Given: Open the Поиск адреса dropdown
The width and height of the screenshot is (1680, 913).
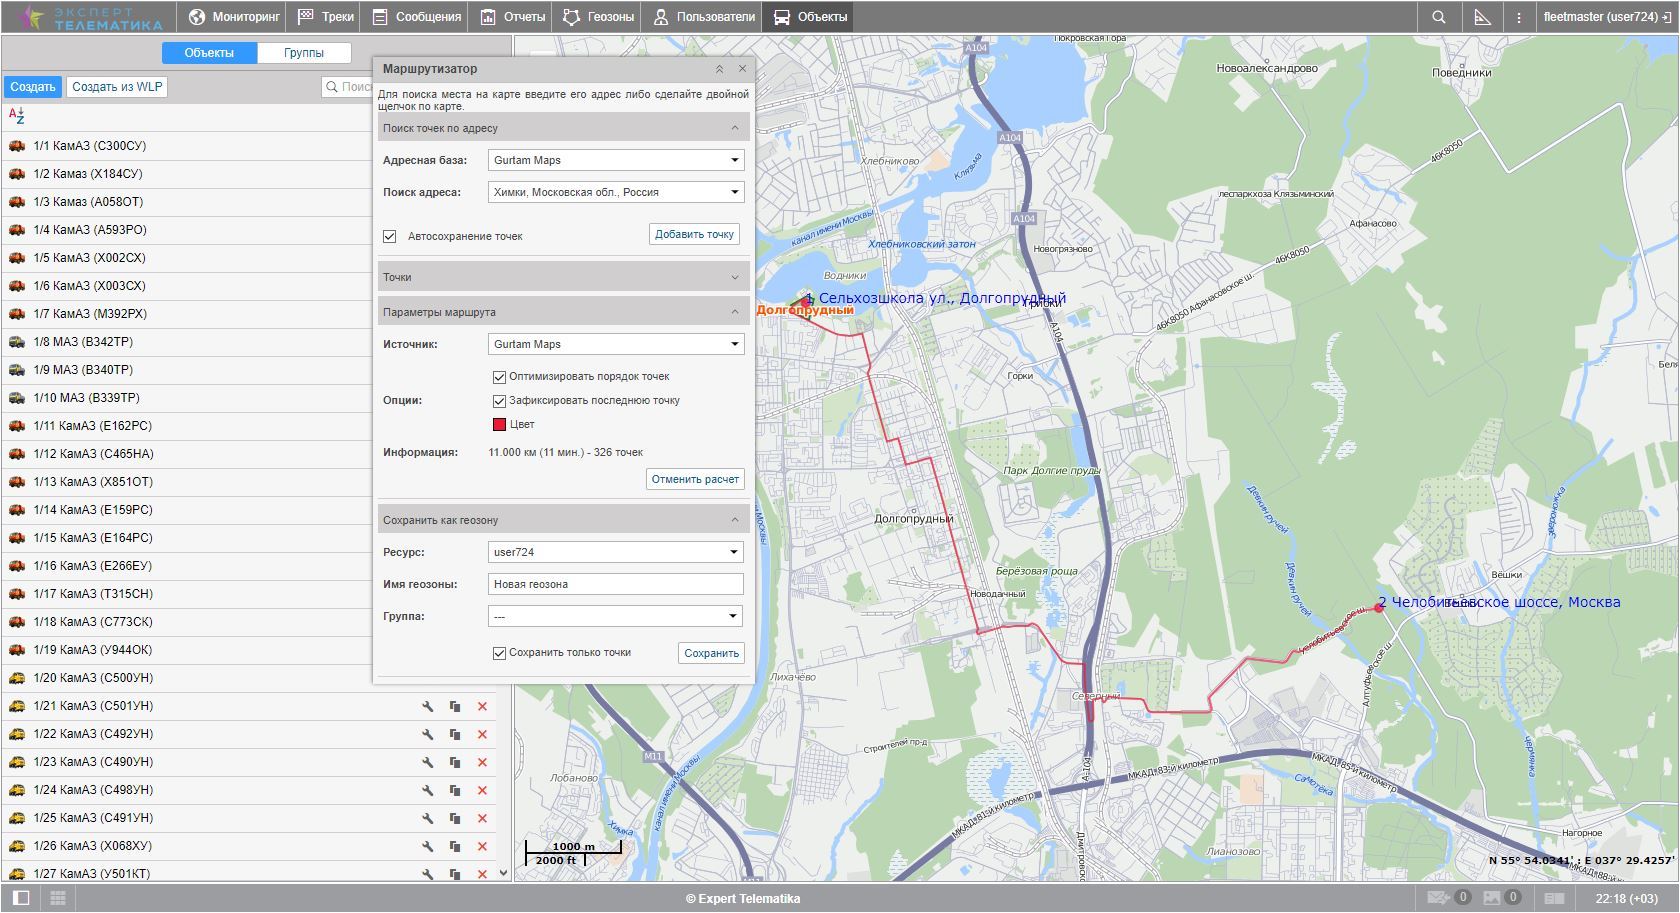Looking at the screenshot, I should (616, 192).
